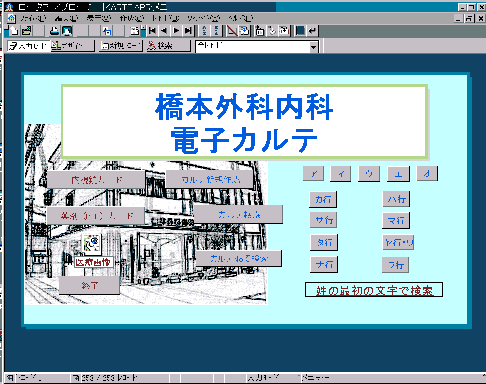Click the blue-text カルテ検索 chart search button

tap(239, 214)
